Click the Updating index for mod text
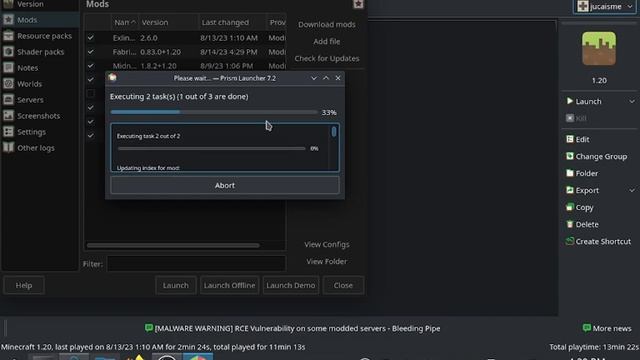640x360 pixels. (x=148, y=168)
